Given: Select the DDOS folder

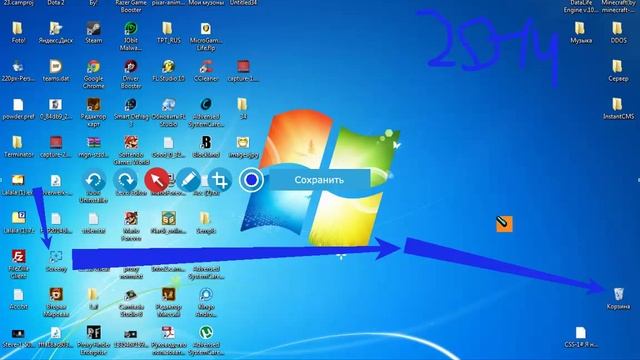Looking at the screenshot, I should [618, 33].
